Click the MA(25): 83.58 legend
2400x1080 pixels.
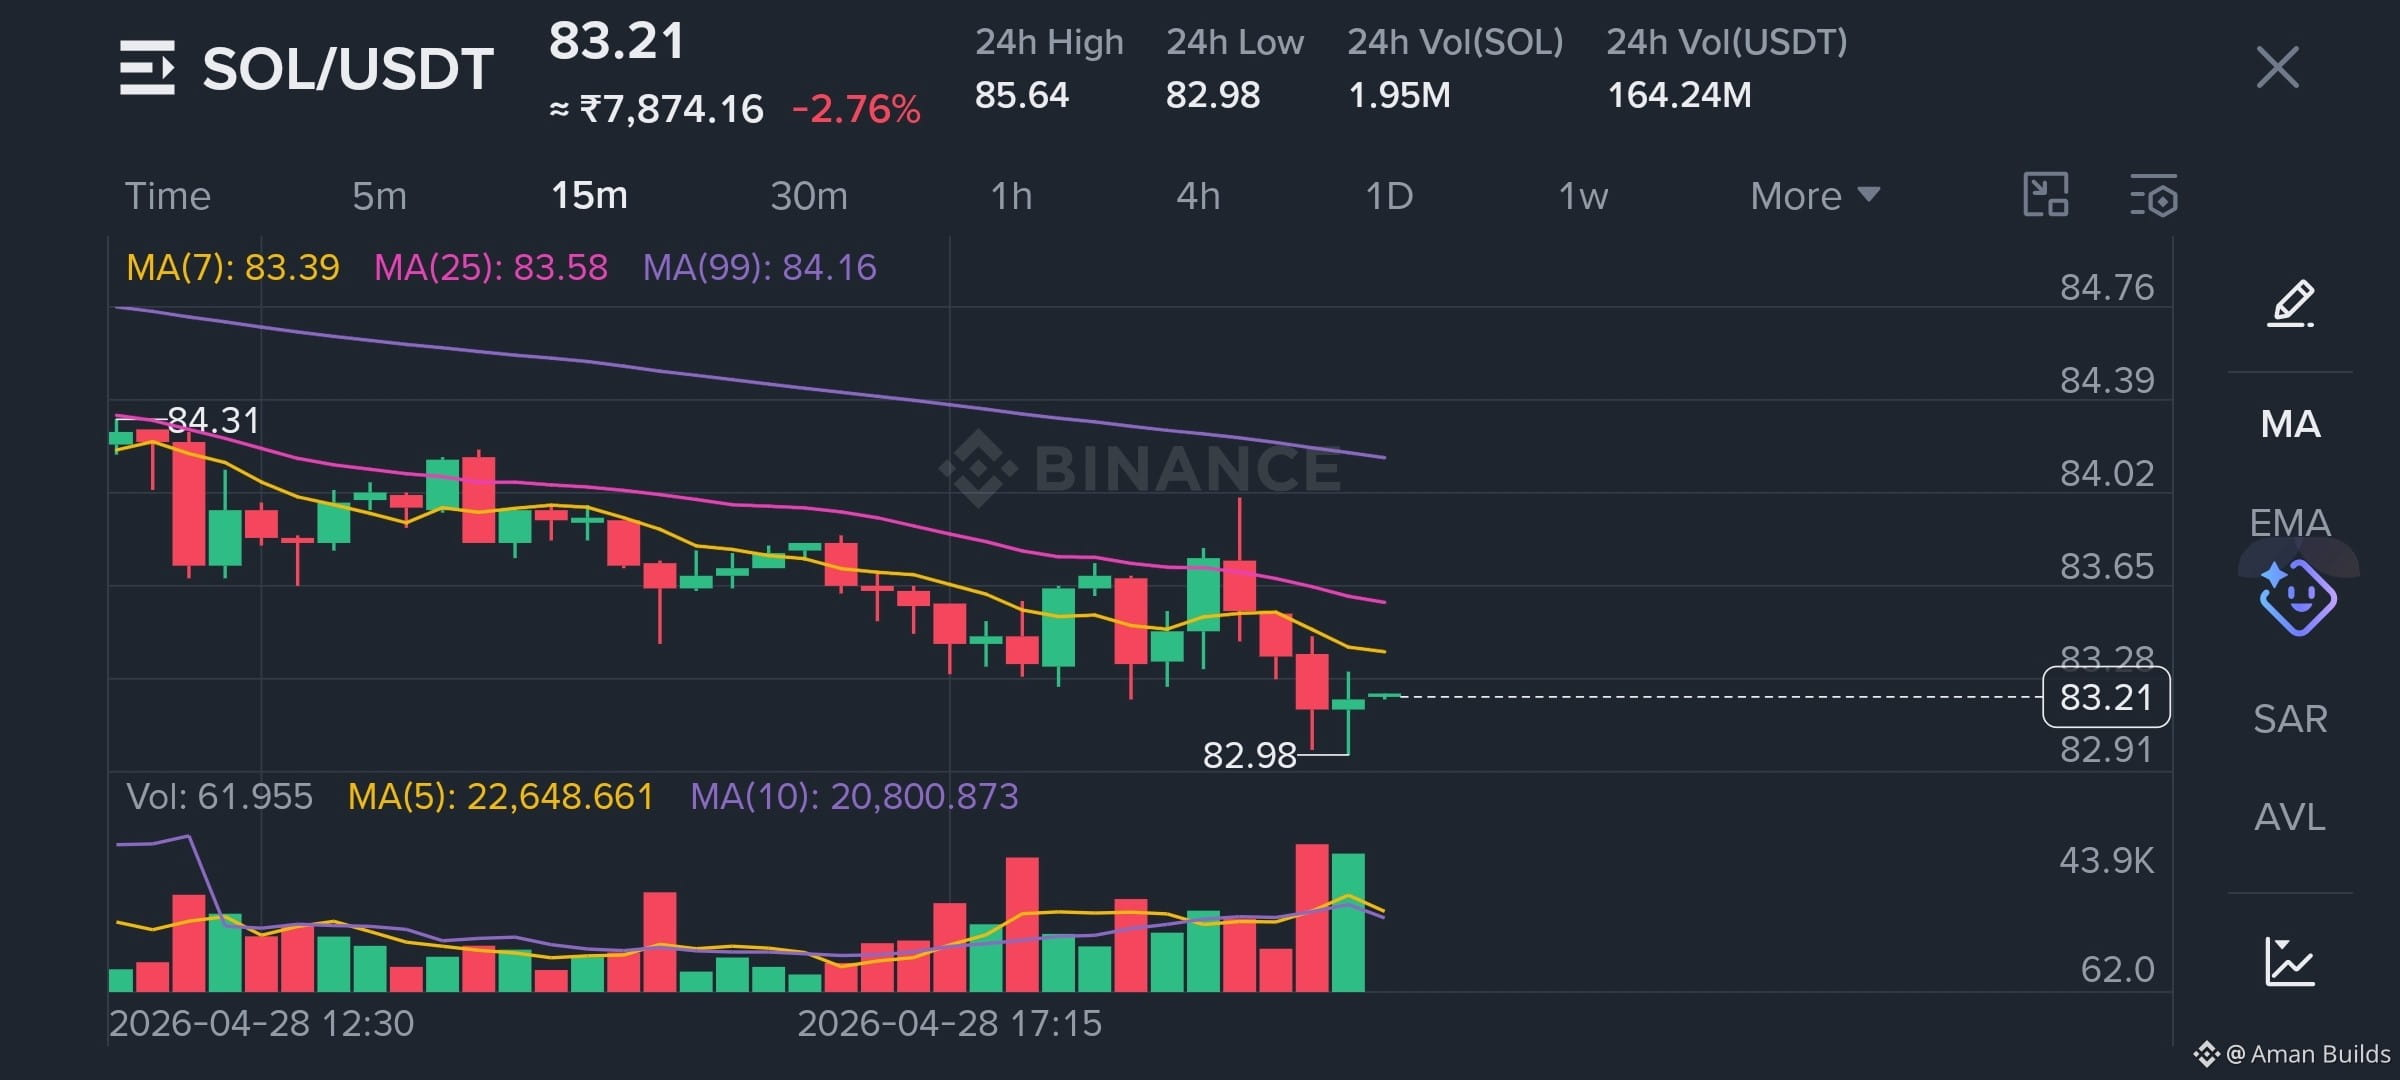tap(491, 267)
